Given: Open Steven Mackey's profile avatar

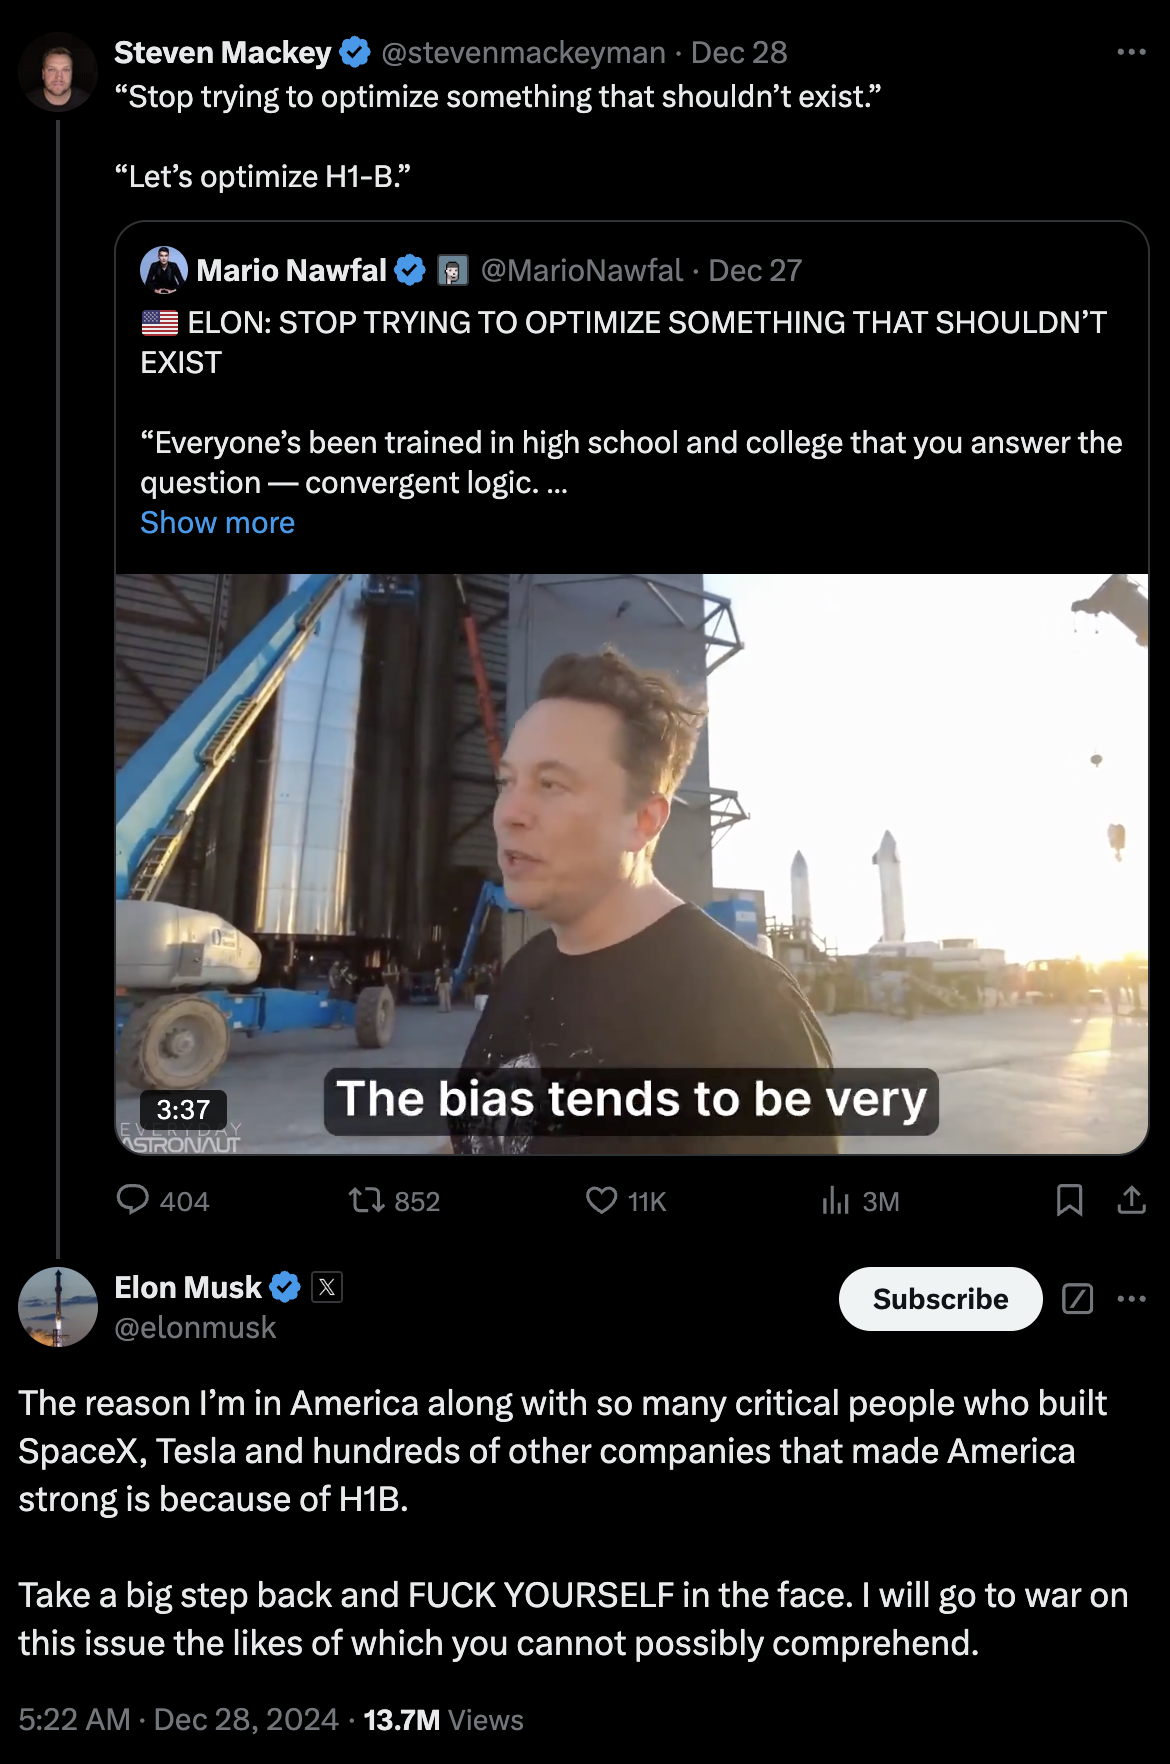Looking at the screenshot, I should point(57,72).
